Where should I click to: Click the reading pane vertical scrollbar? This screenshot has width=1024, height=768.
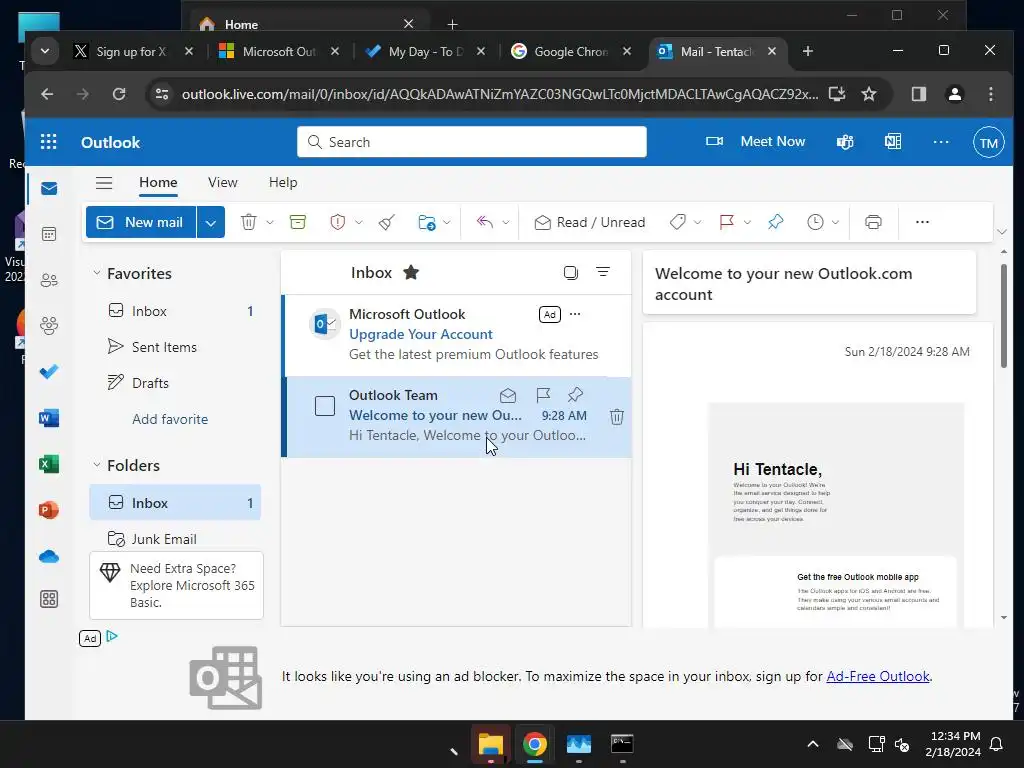click(x=1004, y=316)
